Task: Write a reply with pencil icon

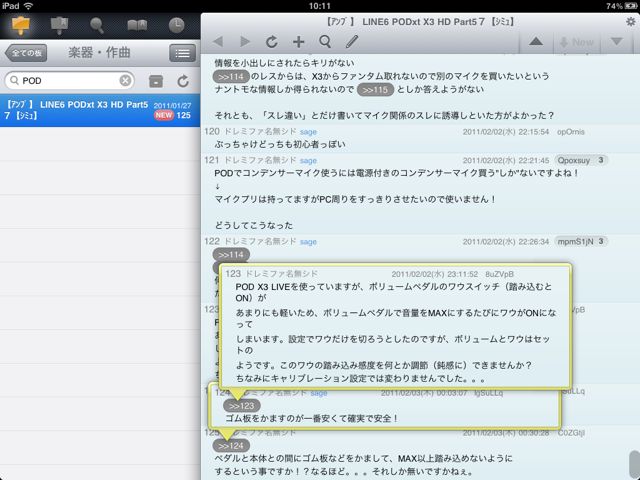Action: (x=352, y=41)
